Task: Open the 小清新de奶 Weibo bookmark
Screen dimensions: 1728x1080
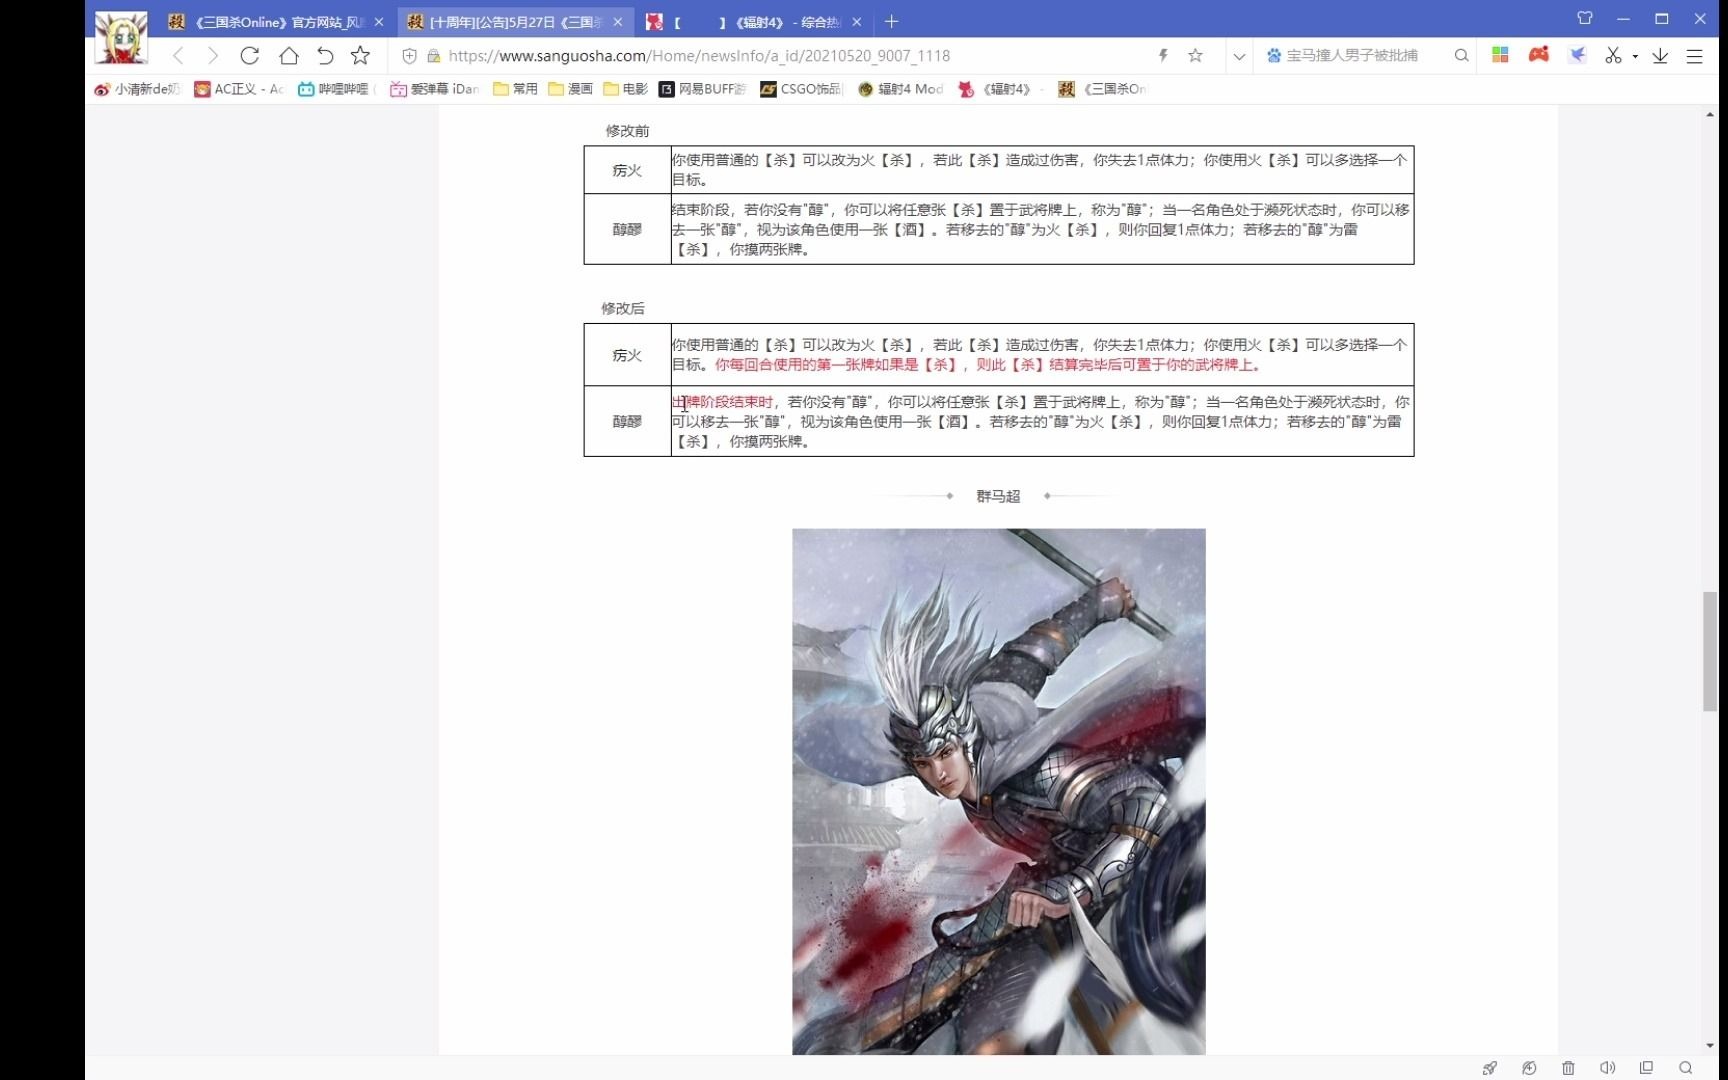Action: click(x=137, y=89)
